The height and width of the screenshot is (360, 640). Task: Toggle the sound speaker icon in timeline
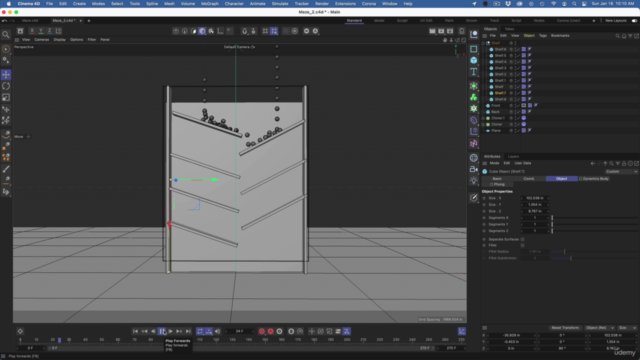(218, 331)
